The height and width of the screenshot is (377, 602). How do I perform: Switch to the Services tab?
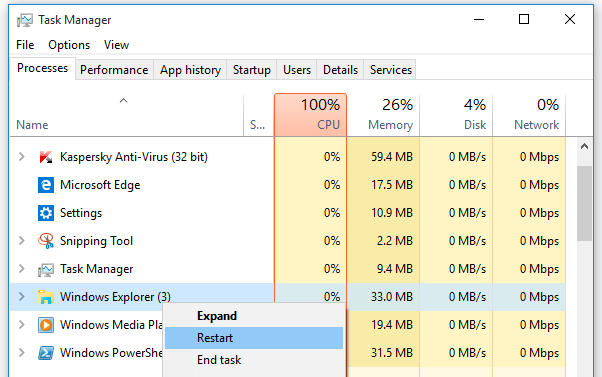[390, 70]
